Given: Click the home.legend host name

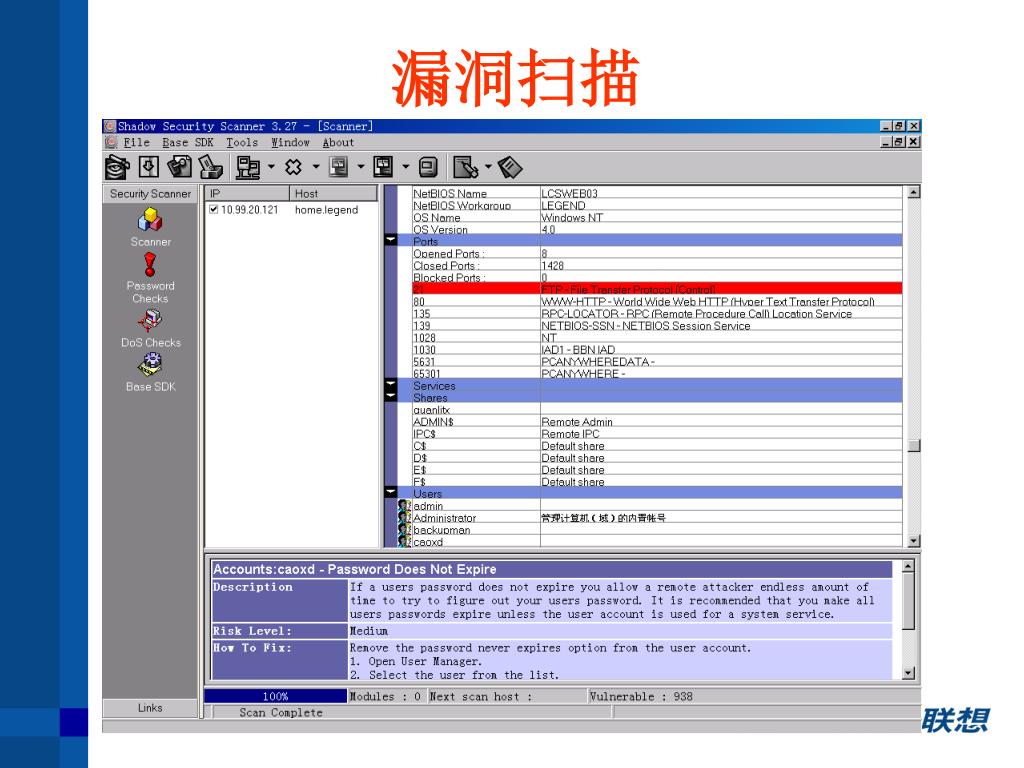Looking at the screenshot, I should click(x=326, y=210).
